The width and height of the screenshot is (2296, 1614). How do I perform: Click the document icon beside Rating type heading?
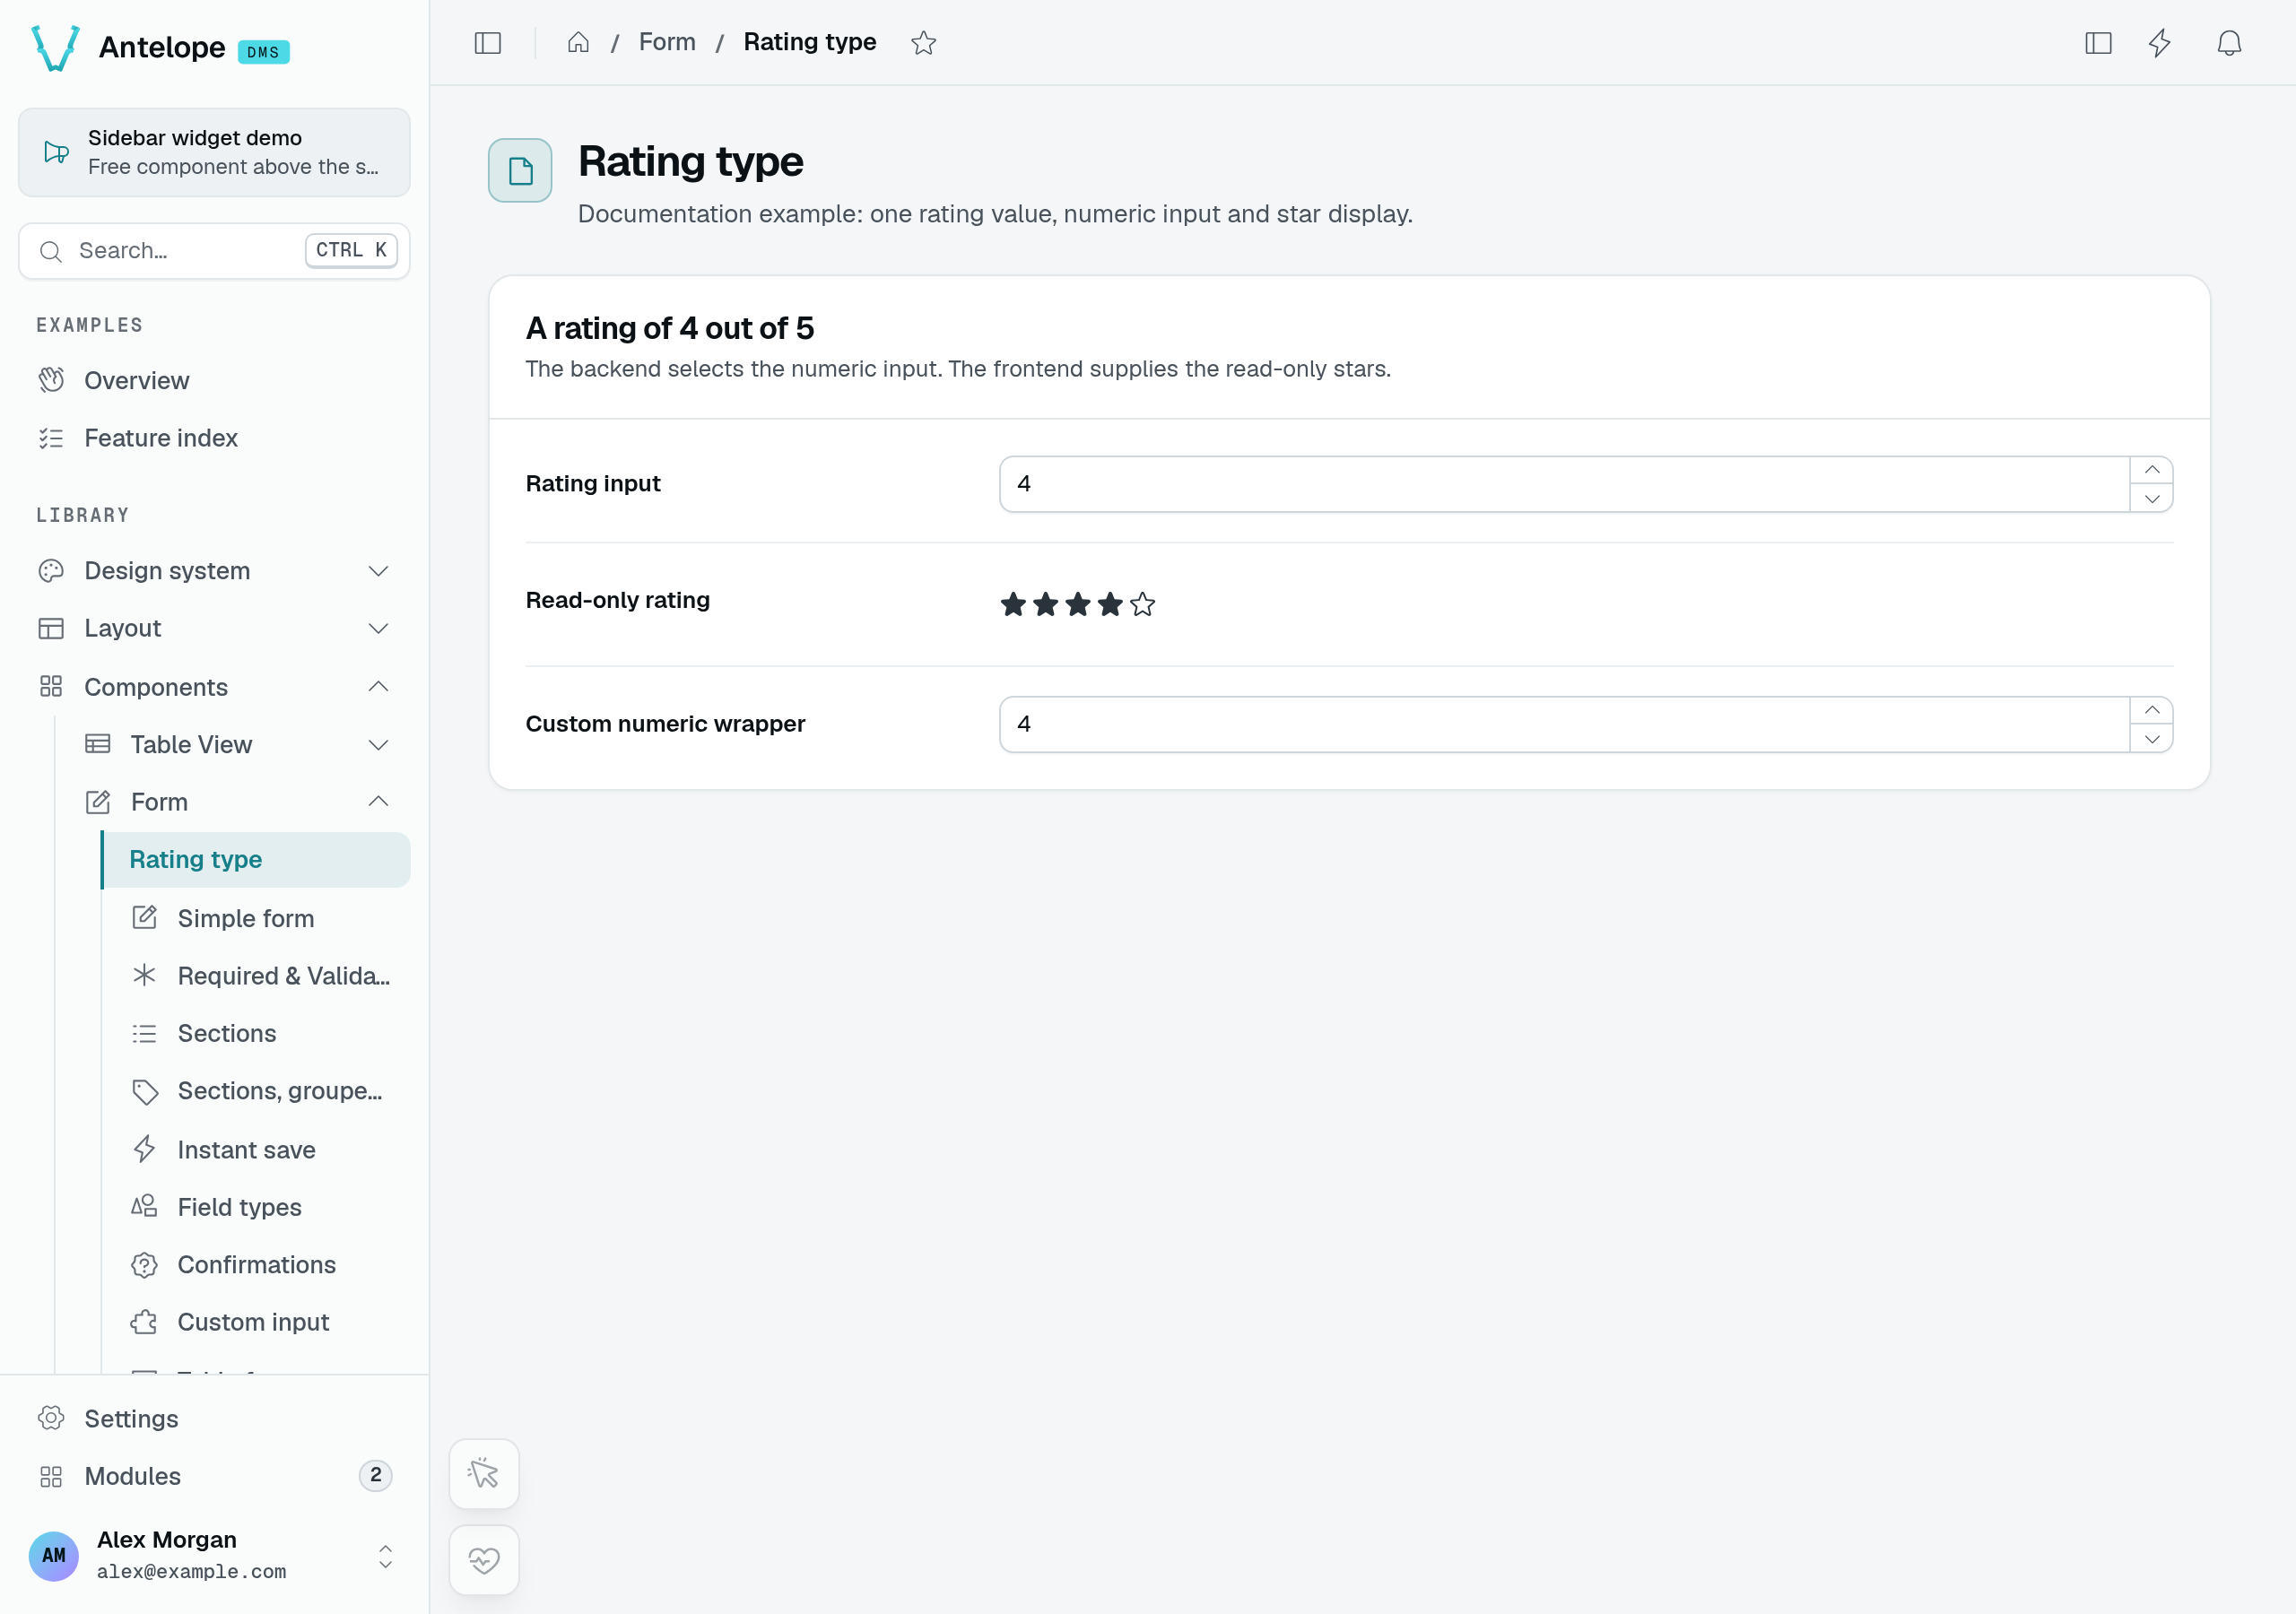520,170
